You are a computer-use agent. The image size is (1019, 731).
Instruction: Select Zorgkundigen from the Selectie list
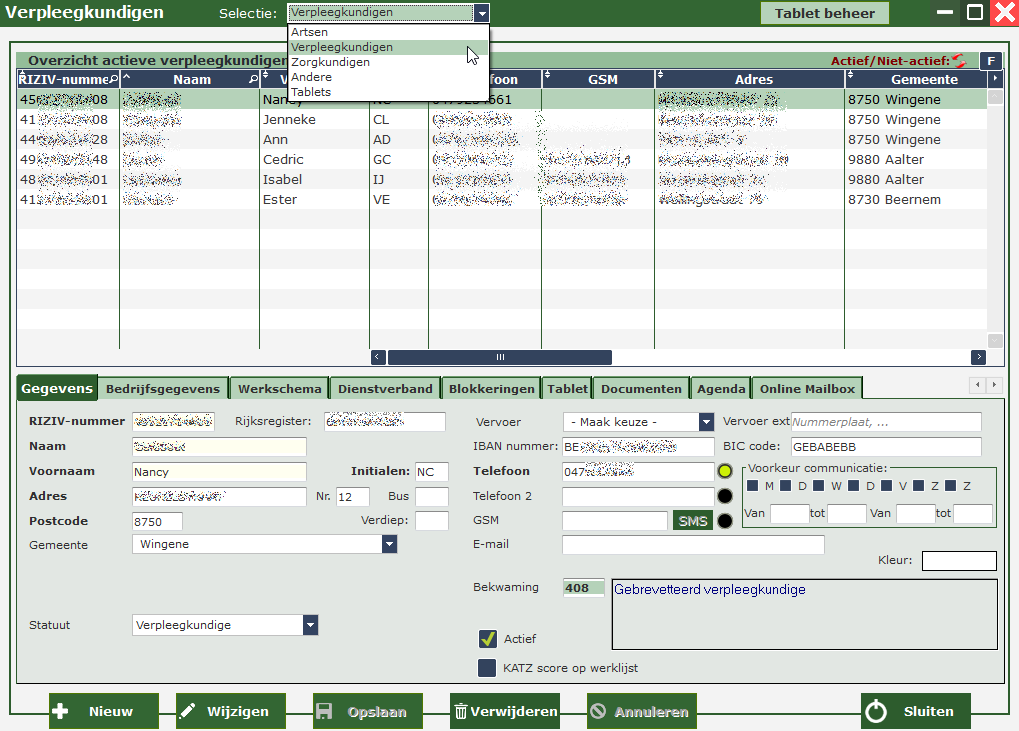[330, 62]
